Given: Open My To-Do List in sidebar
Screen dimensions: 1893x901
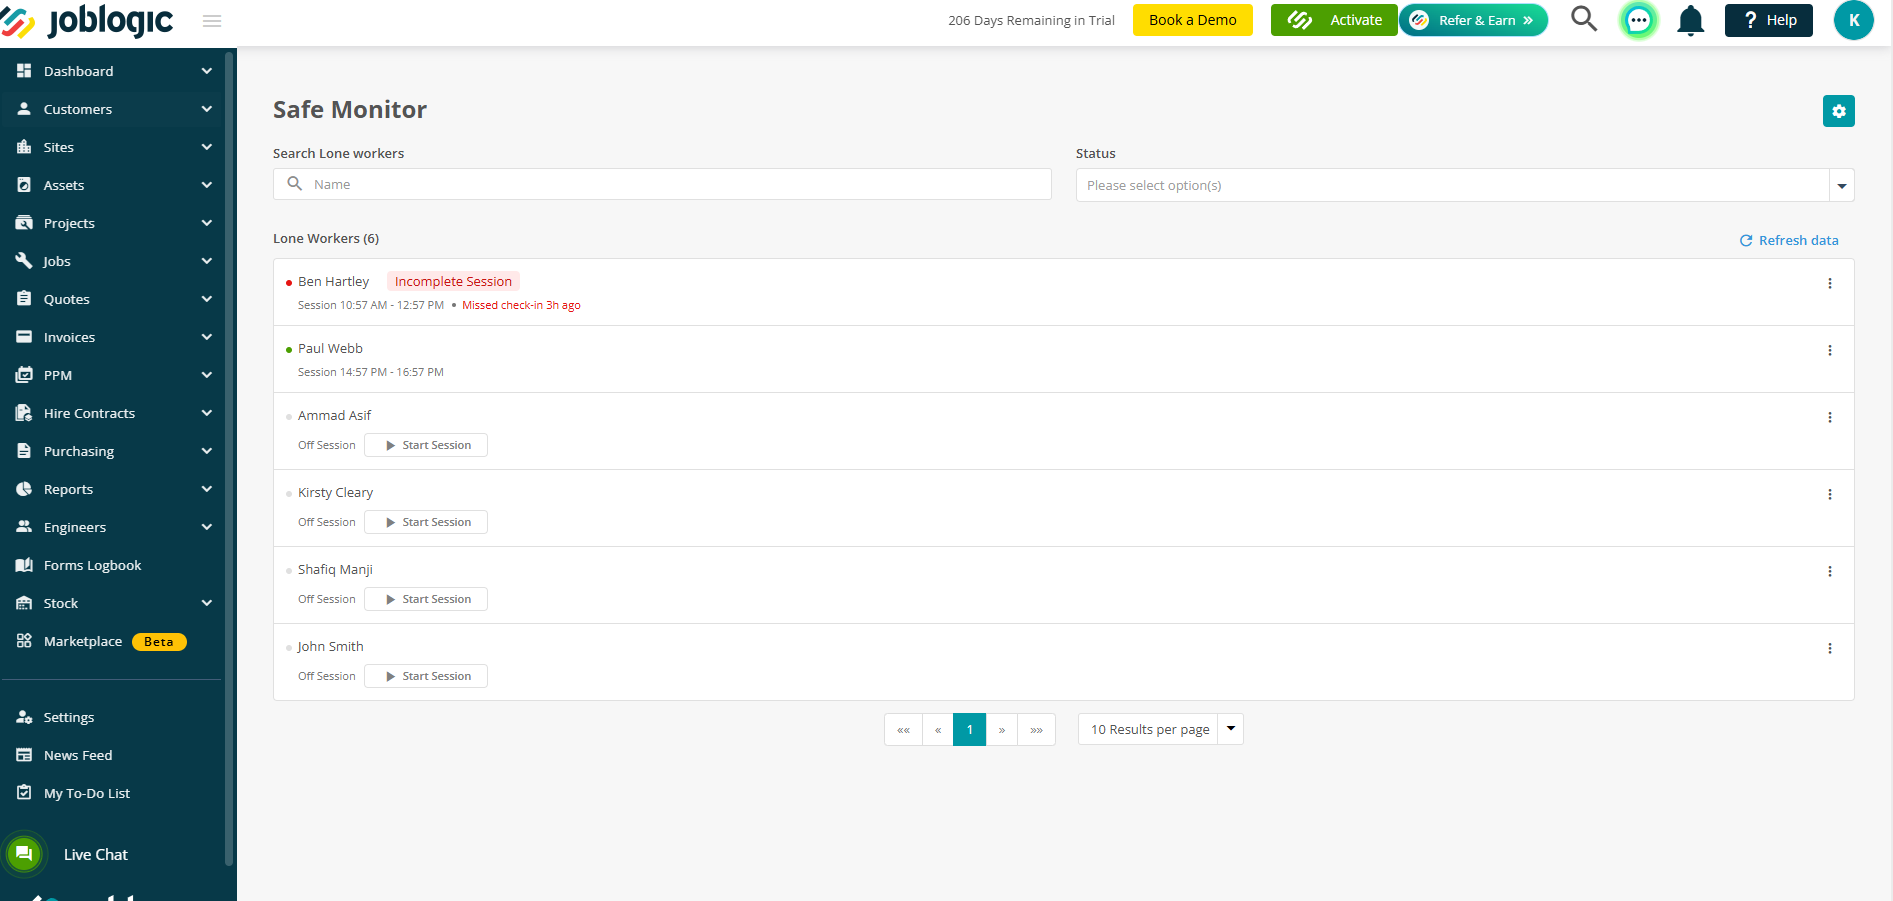Looking at the screenshot, I should point(86,793).
